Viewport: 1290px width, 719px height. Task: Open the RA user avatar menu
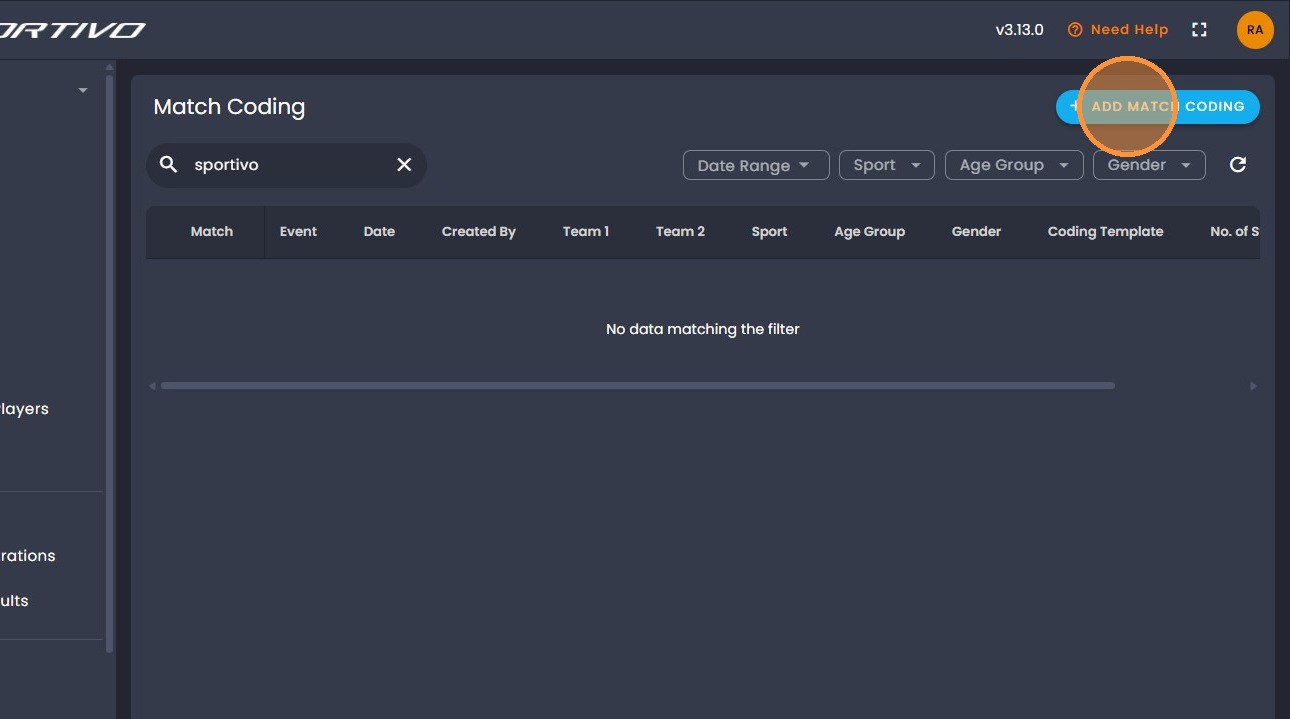point(1255,30)
